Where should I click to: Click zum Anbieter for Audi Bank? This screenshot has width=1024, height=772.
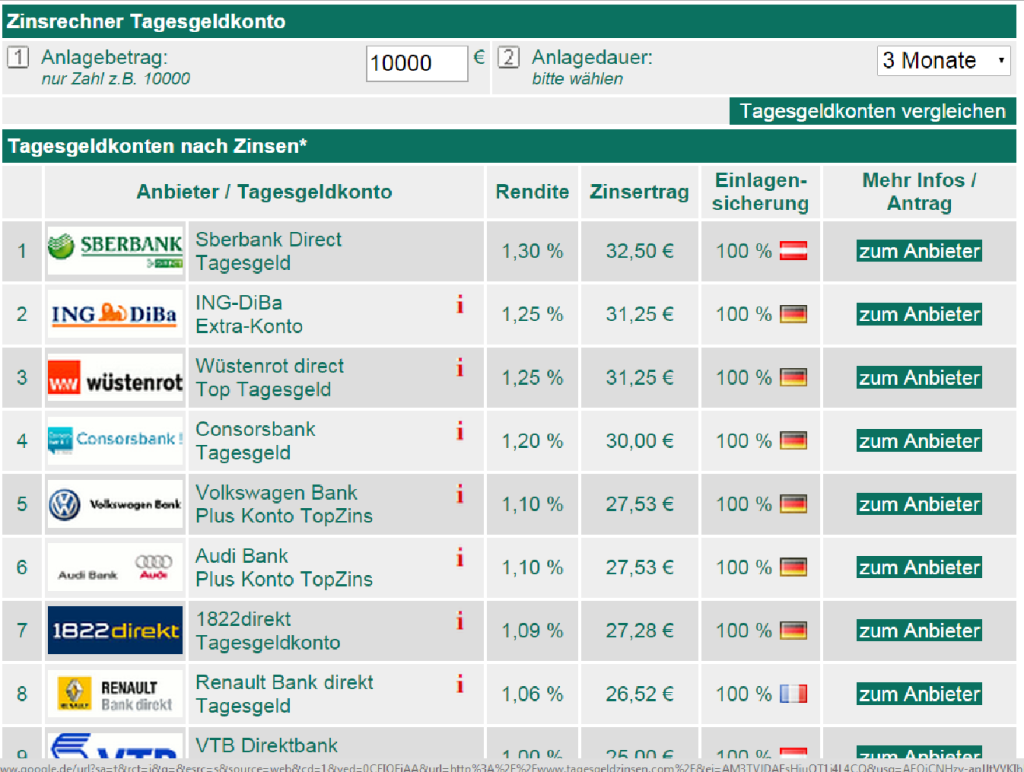pyautogui.click(x=919, y=568)
